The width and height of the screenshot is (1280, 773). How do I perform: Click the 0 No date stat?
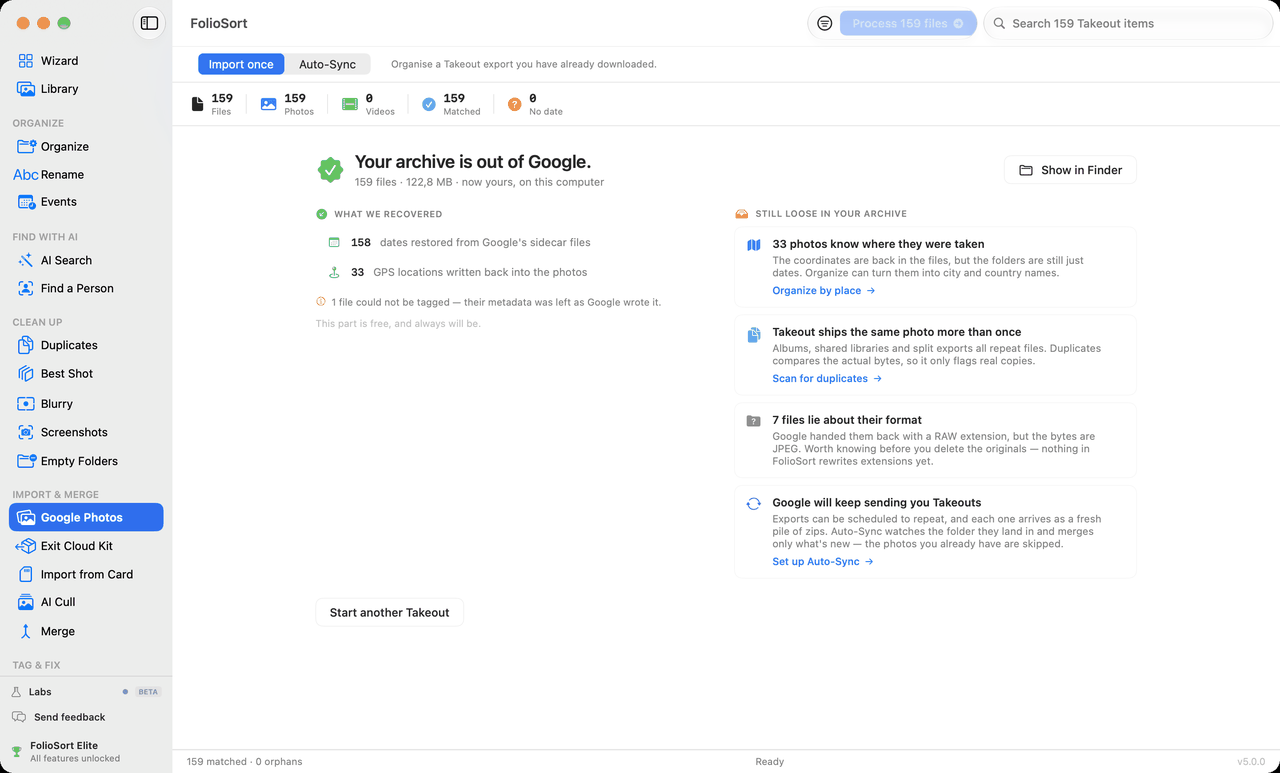click(535, 104)
